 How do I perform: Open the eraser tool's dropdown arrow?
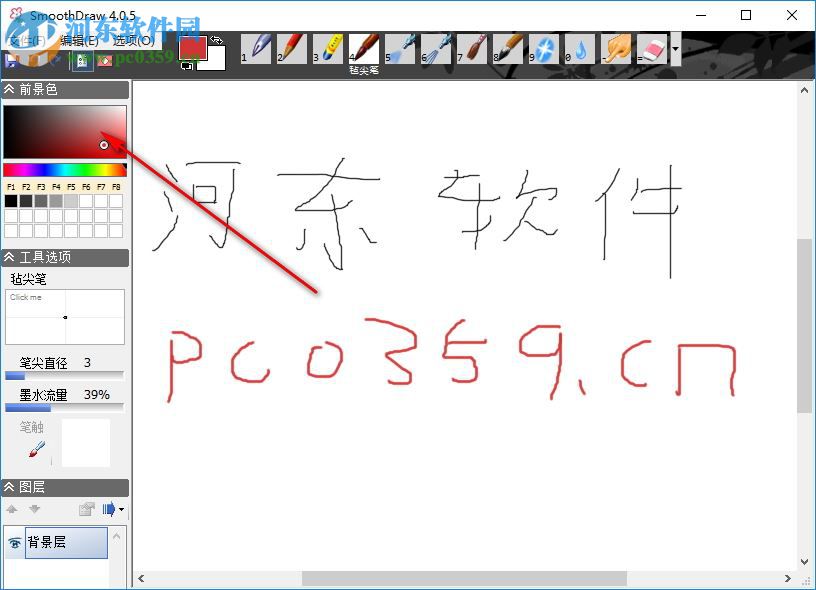[x=676, y=48]
